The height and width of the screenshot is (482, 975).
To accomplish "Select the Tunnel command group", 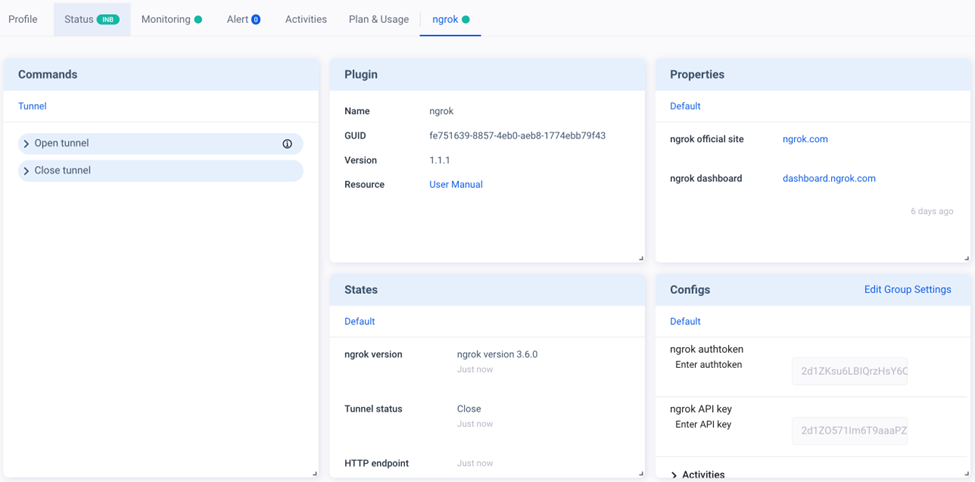I will [32, 106].
